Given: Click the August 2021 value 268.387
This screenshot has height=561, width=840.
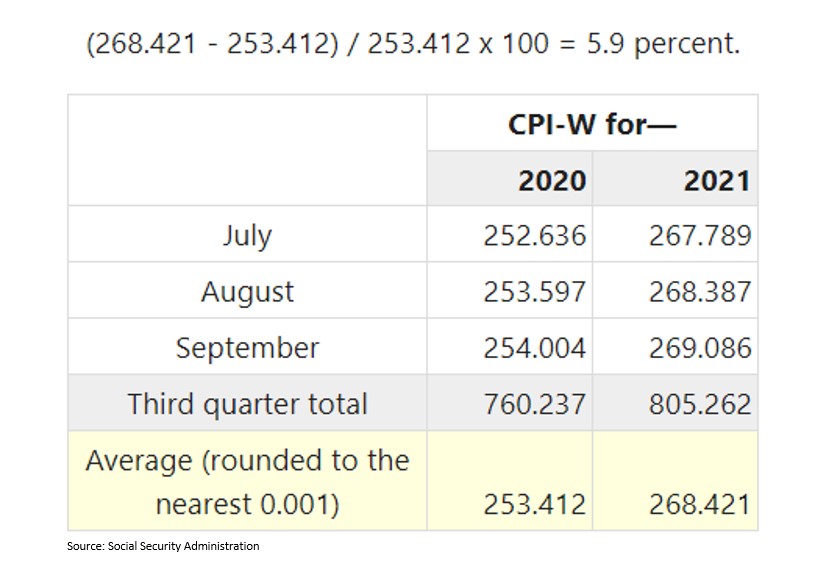Looking at the screenshot, I should click(x=700, y=291).
